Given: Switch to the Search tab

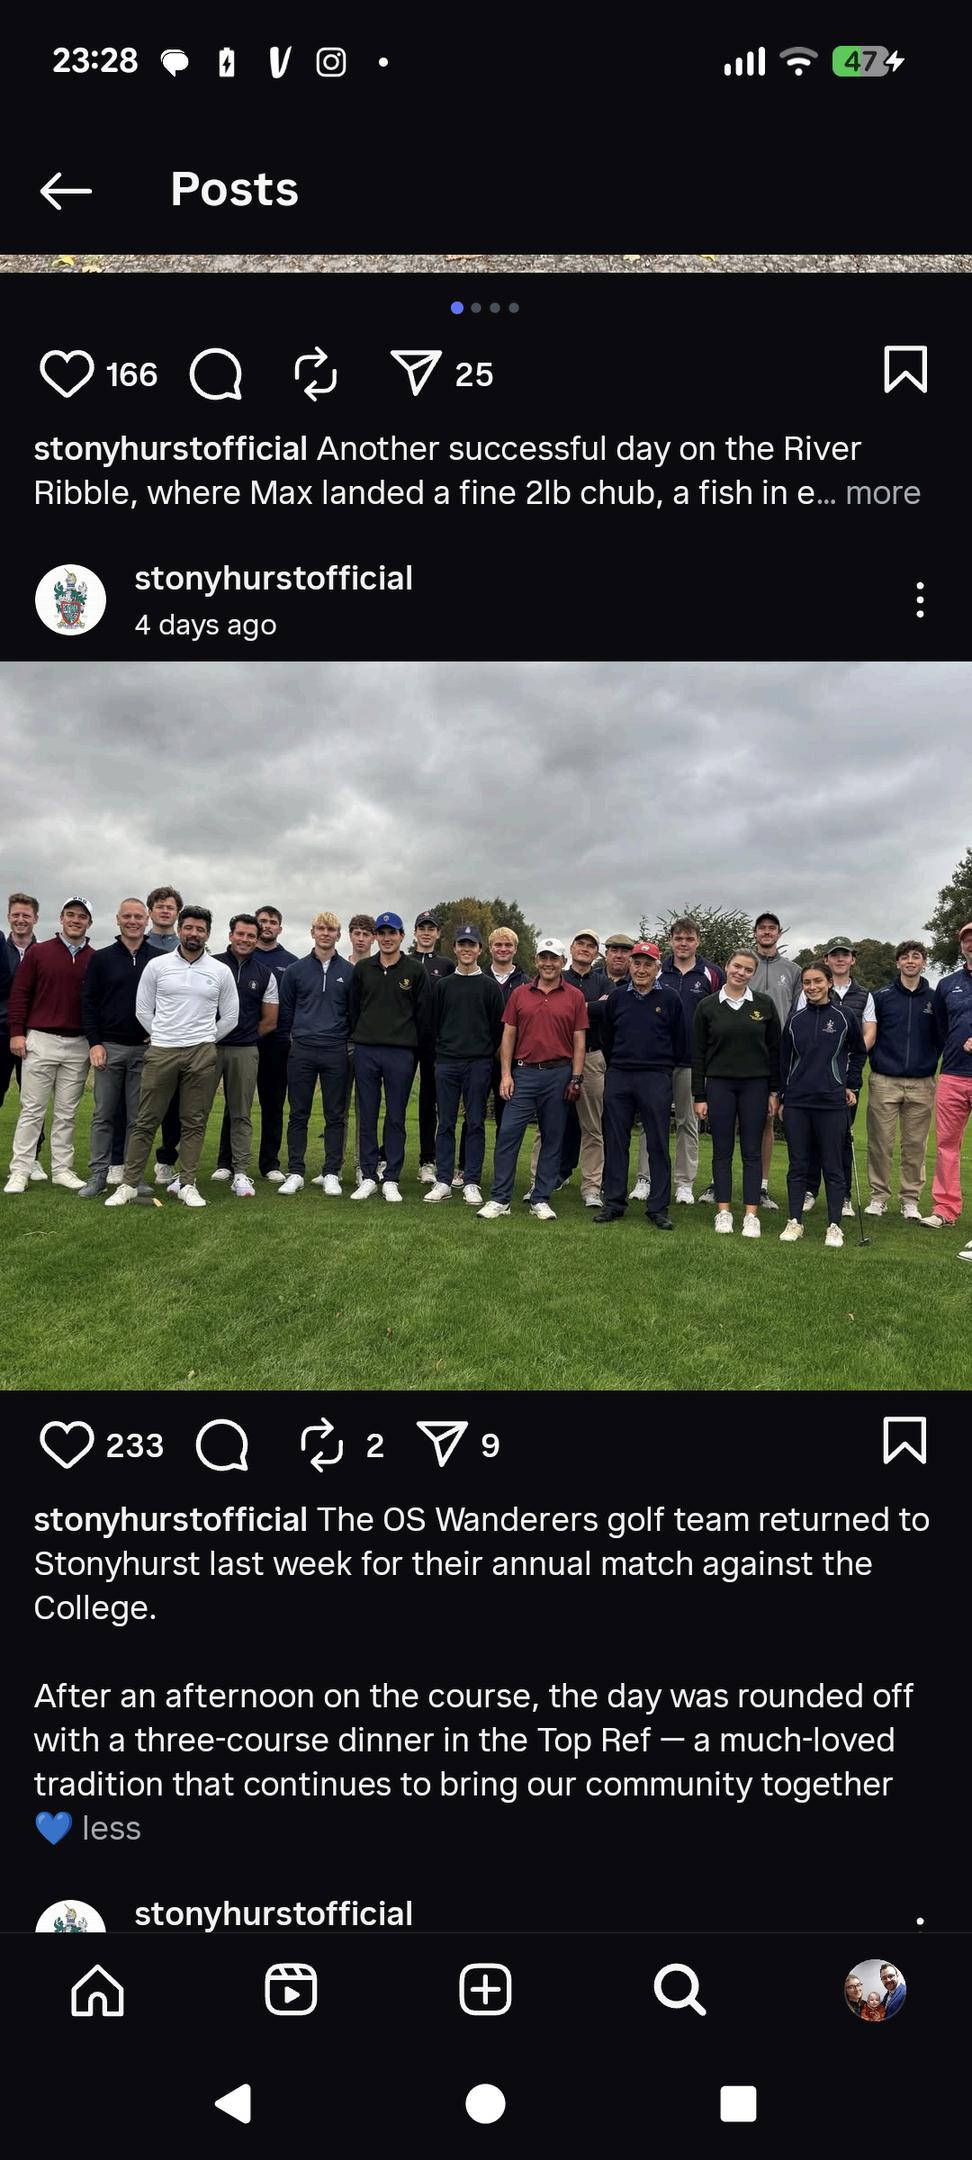Looking at the screenshot, I should (680, 1989).
